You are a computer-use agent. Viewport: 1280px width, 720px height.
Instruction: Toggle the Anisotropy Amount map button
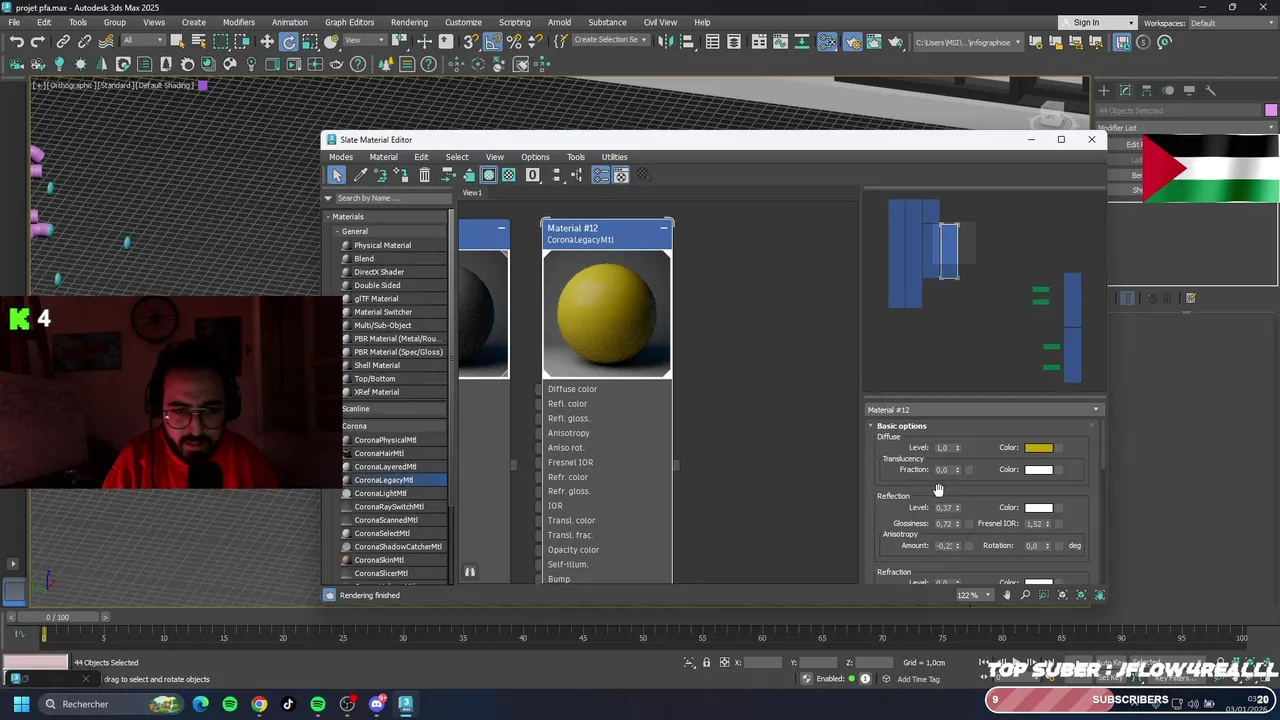[968, 546]
